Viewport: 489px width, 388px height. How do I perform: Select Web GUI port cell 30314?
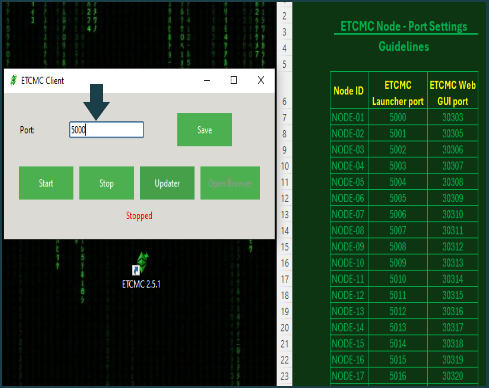coord(453,279)
